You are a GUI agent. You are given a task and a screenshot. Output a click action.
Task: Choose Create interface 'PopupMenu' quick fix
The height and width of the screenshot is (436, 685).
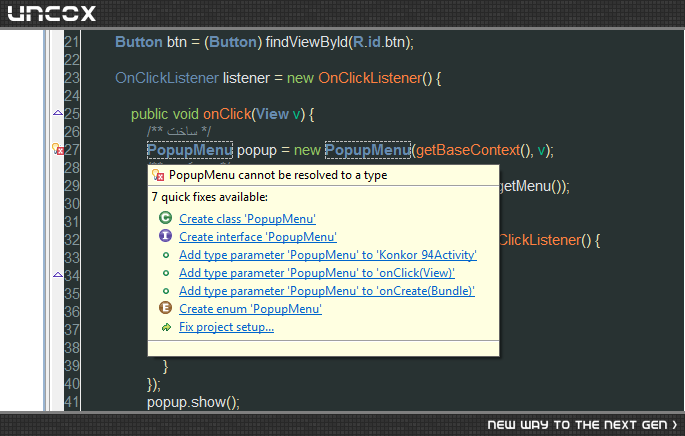pos(258,236)
